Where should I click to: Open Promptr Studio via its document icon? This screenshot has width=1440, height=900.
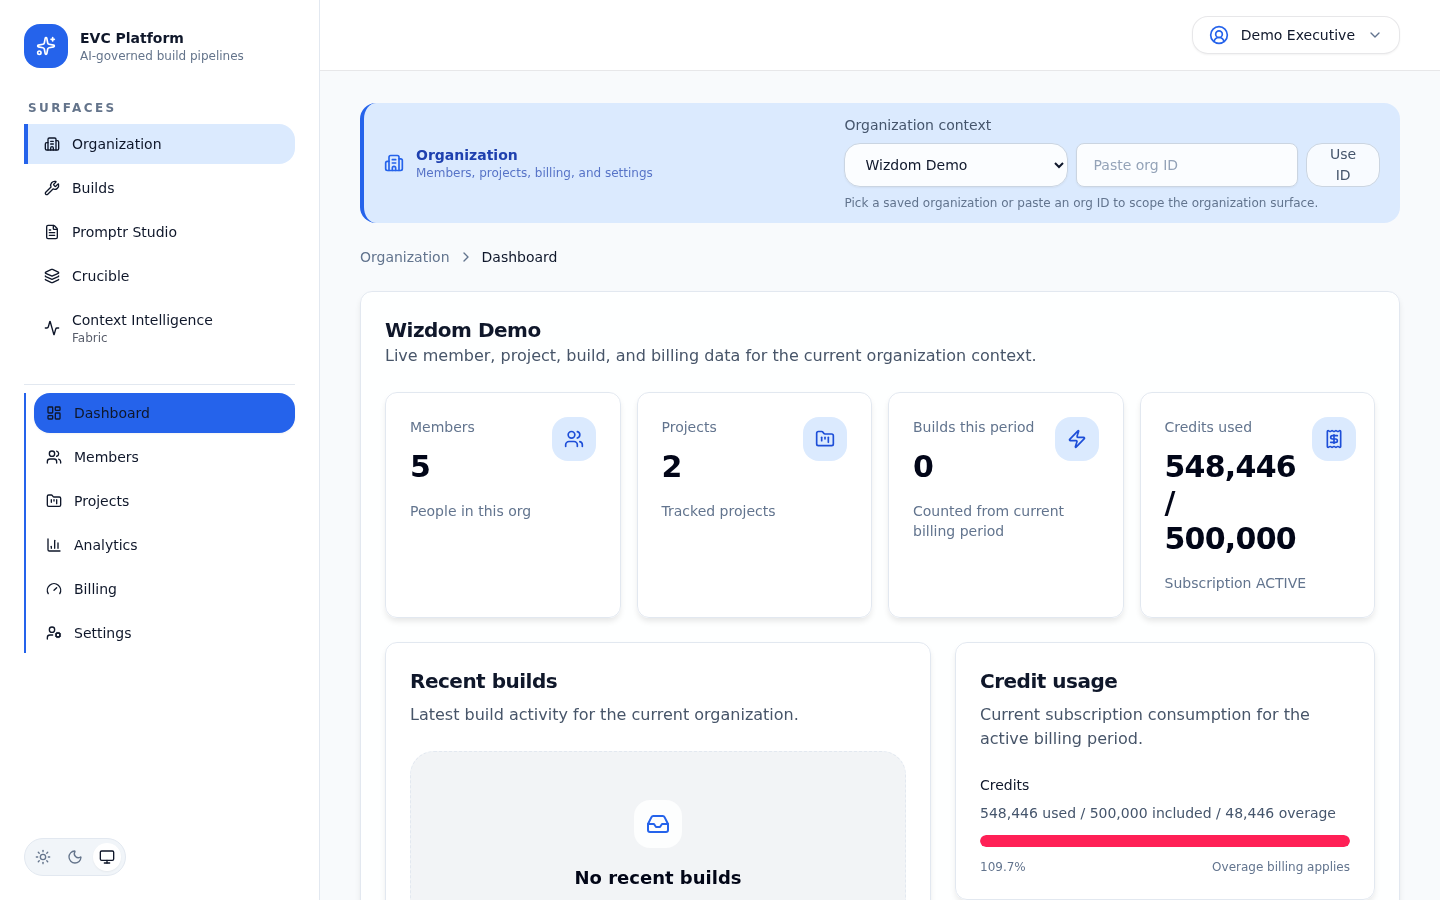click(52, 231)
